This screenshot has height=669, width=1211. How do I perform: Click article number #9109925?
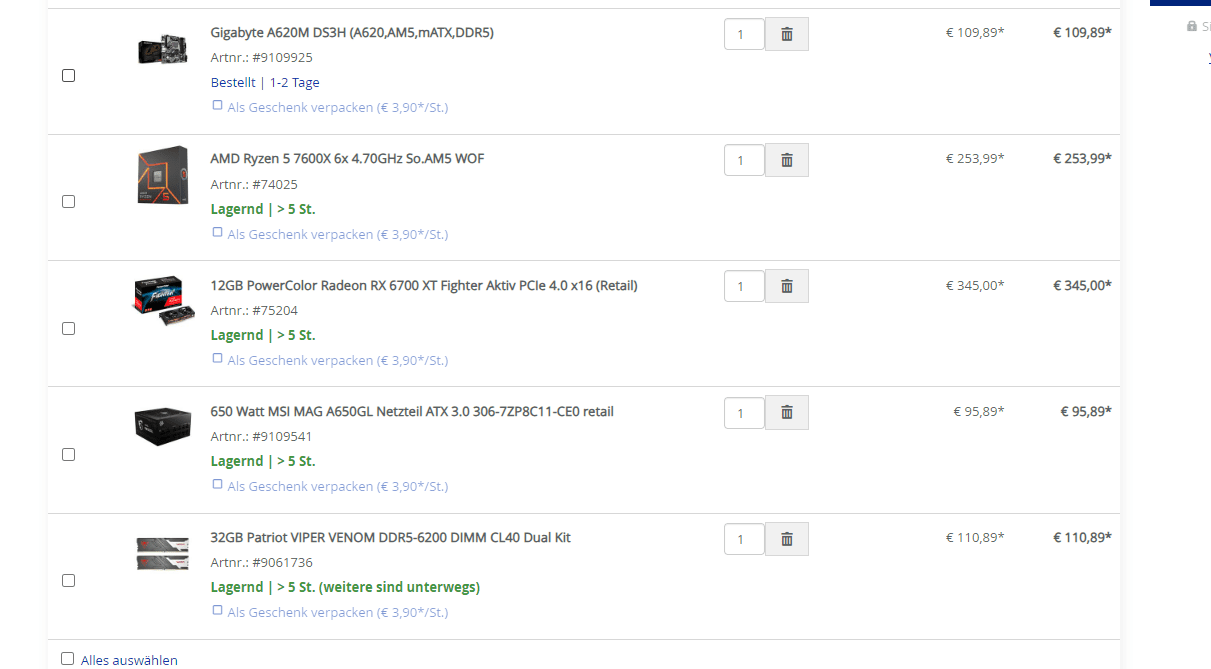282,57
